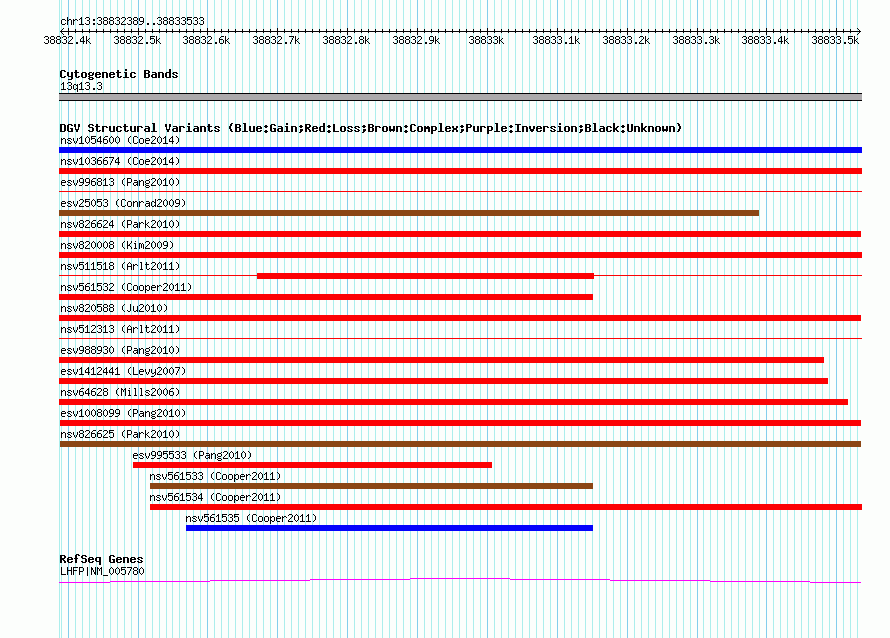Click the red bar under nsv826624
890x638 pixels.
pyautogui.click(x=460, y=234)
